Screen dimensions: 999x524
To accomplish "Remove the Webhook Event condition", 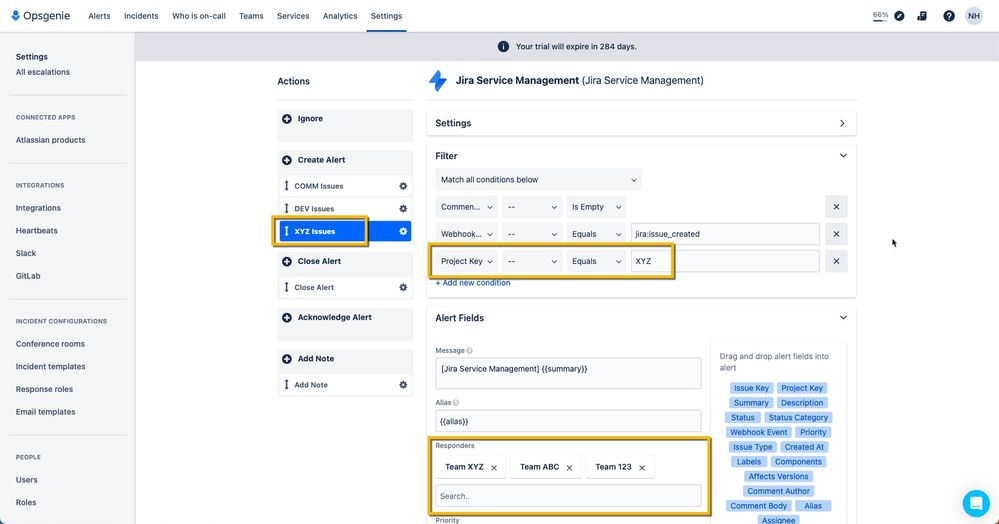I will coord(836,234).
